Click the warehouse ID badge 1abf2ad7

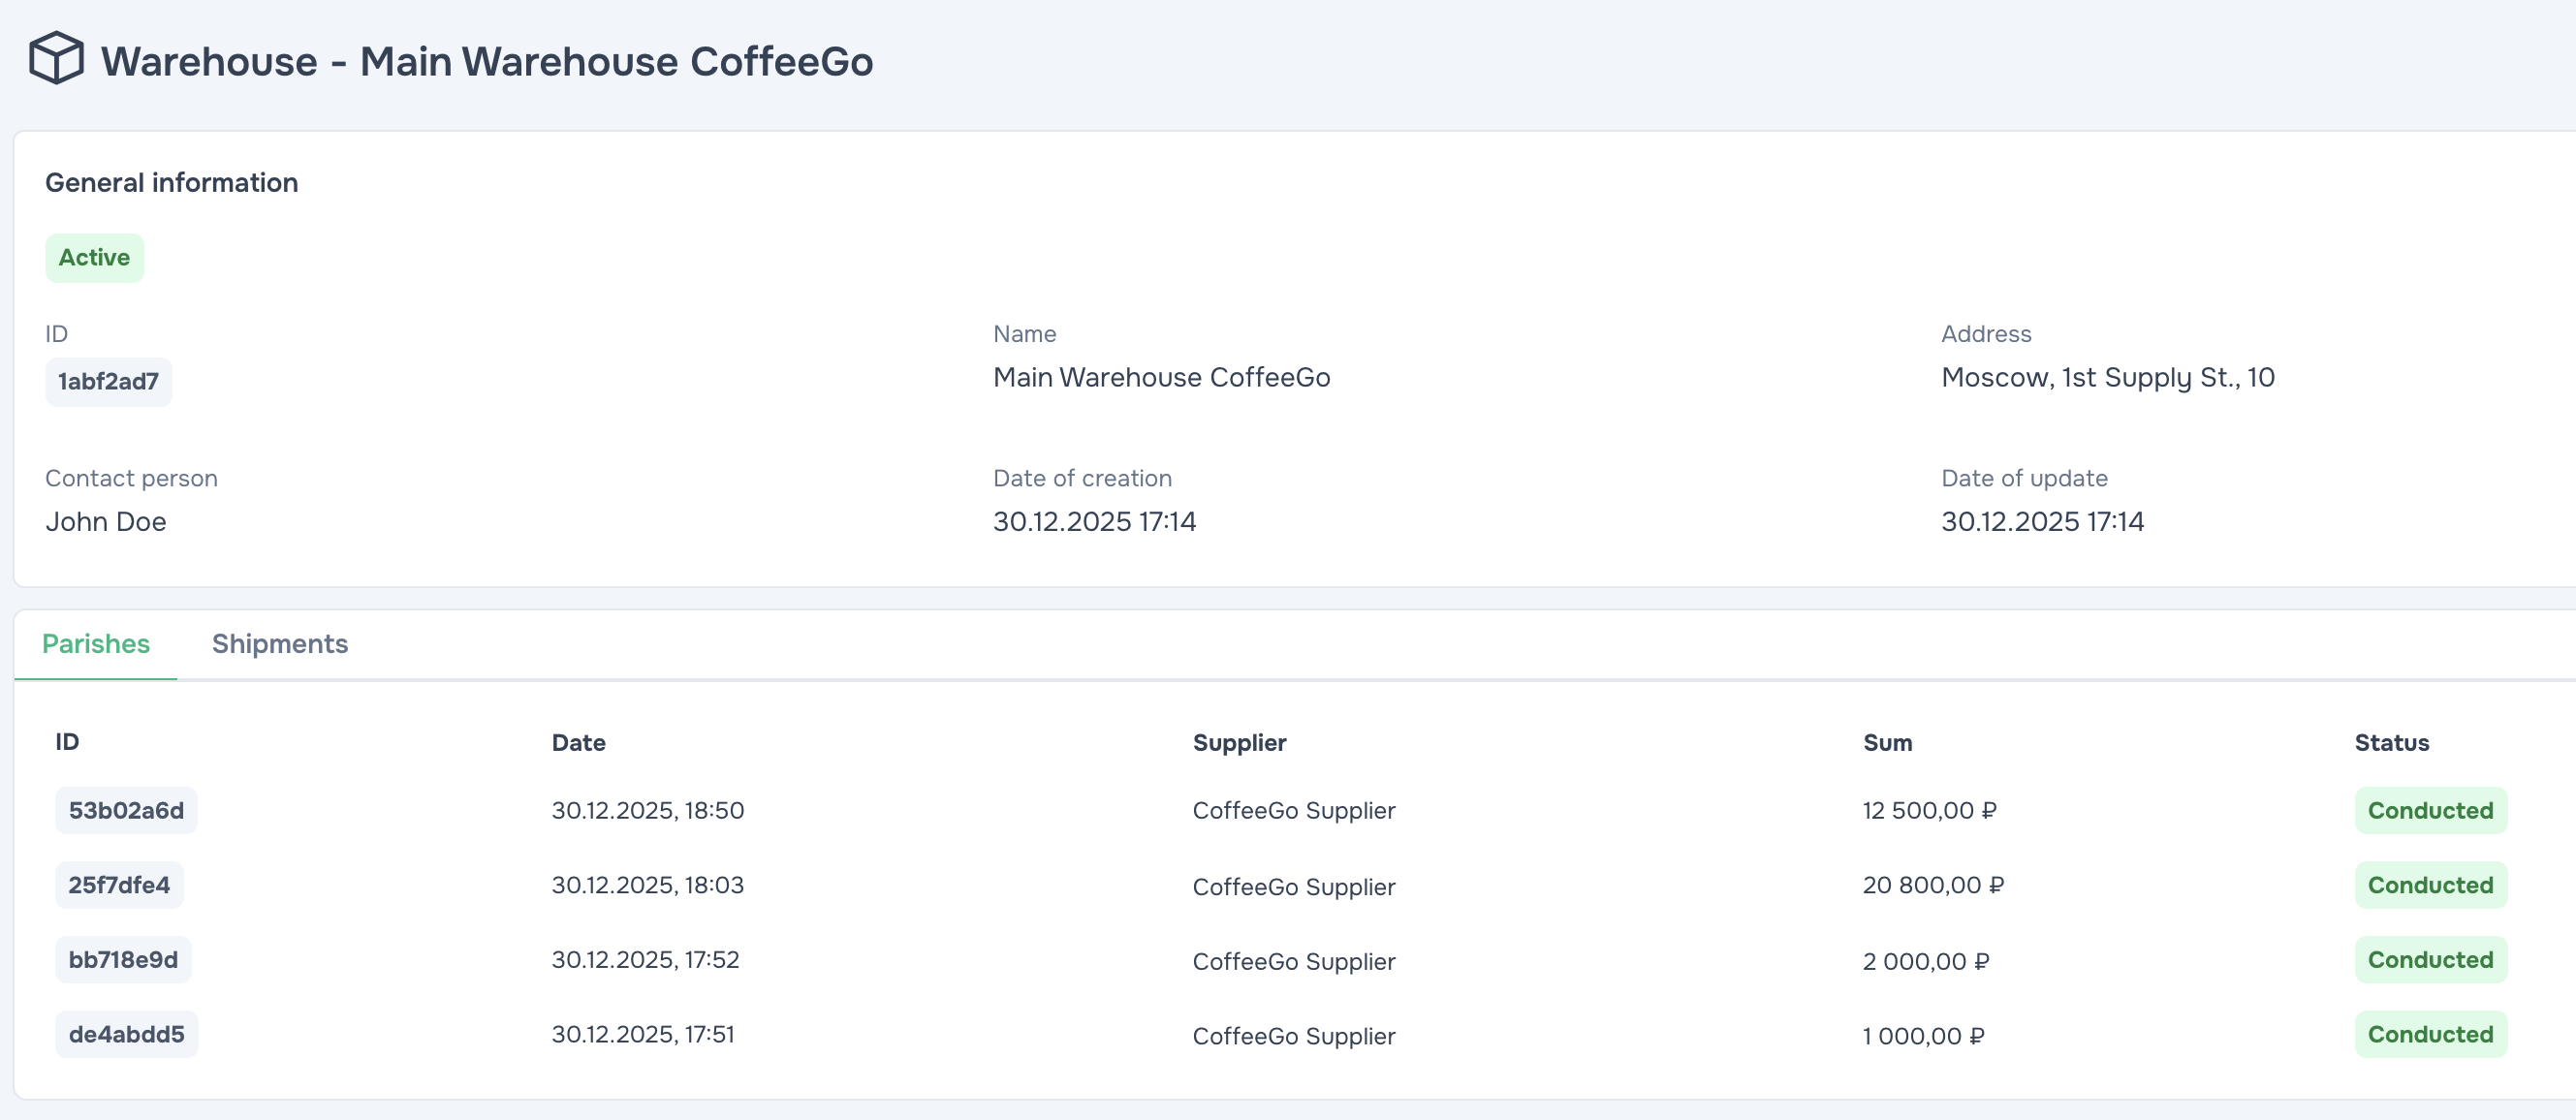click(x=108, y=382)
